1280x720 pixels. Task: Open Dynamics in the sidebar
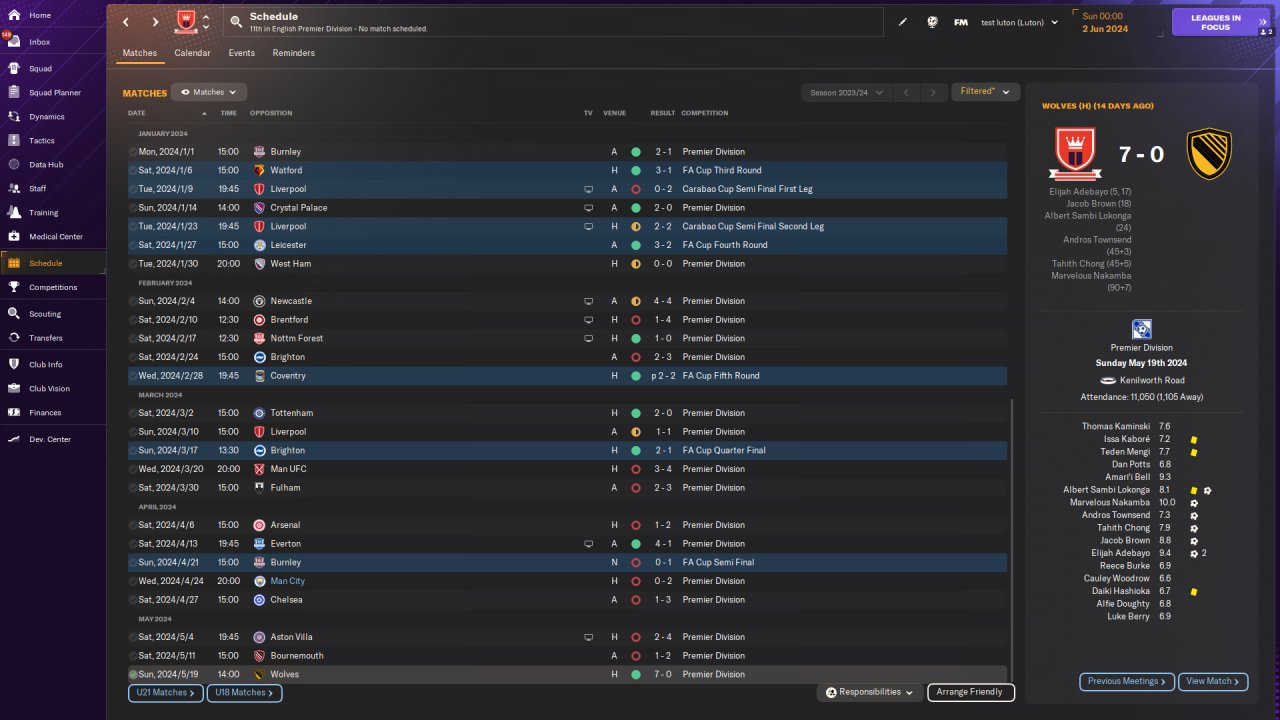pyautogui.click(x=53, y=117)
